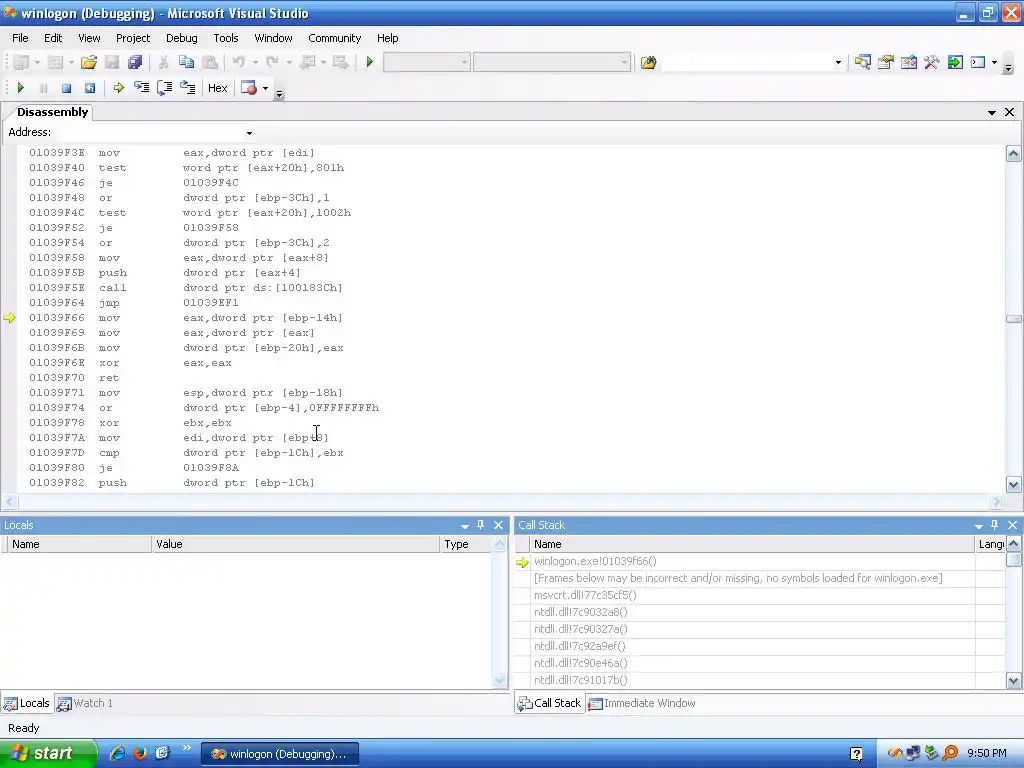Expand the Address combo box dropdown
The width and height of the screenshot is (1024, 768).
tap(249, 133)
